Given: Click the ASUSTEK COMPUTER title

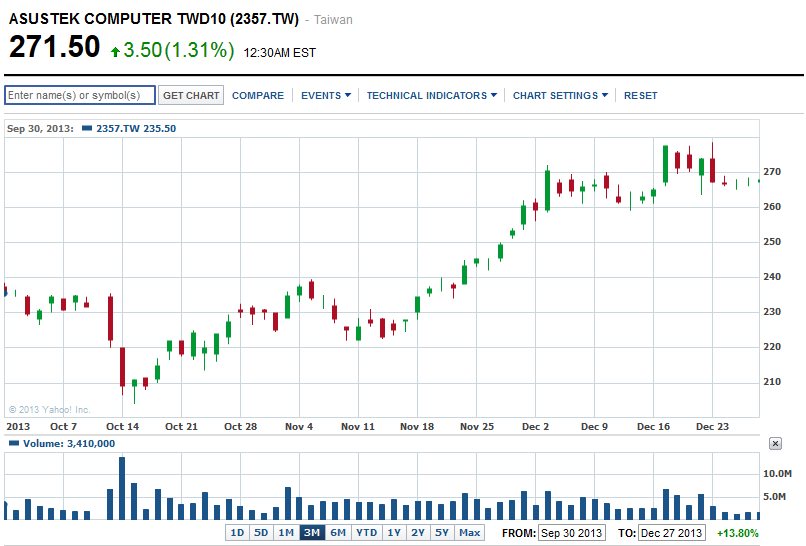Looking at the screenshot, I should point(154,19).
